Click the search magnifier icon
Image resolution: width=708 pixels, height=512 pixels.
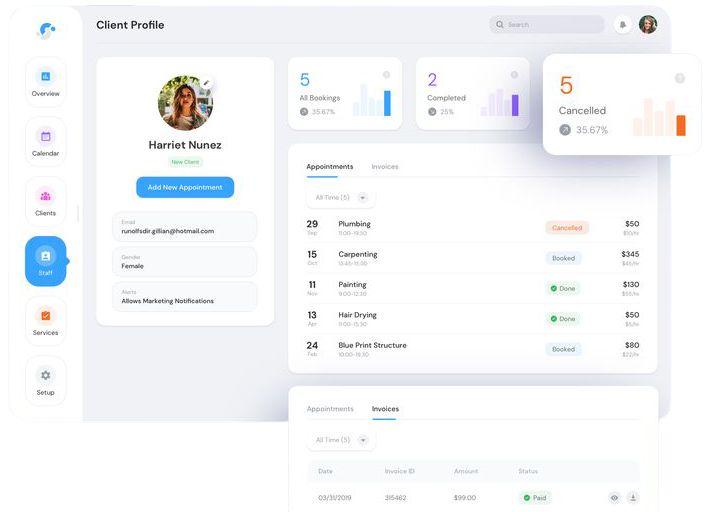pos(500,24)
